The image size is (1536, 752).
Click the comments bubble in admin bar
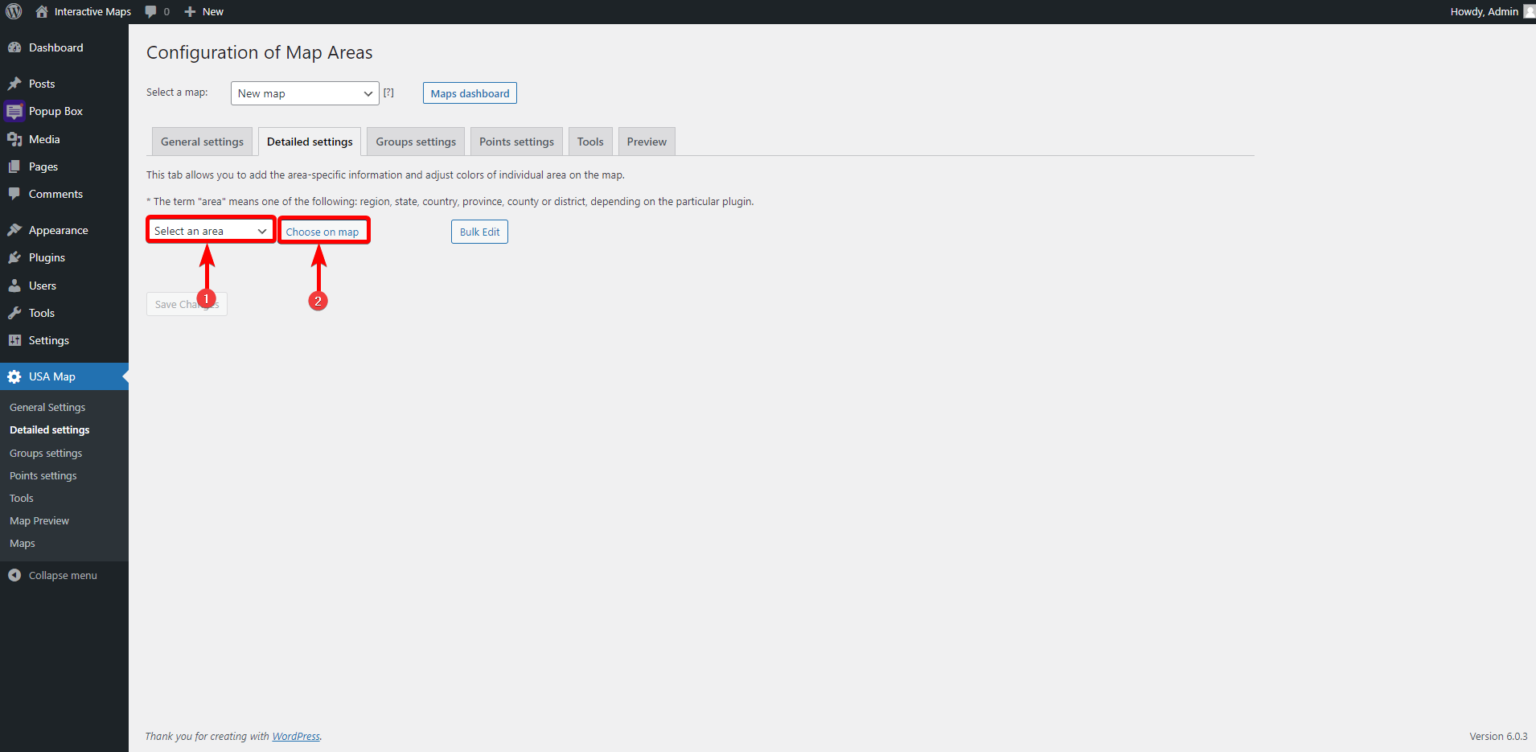[156, 12]
